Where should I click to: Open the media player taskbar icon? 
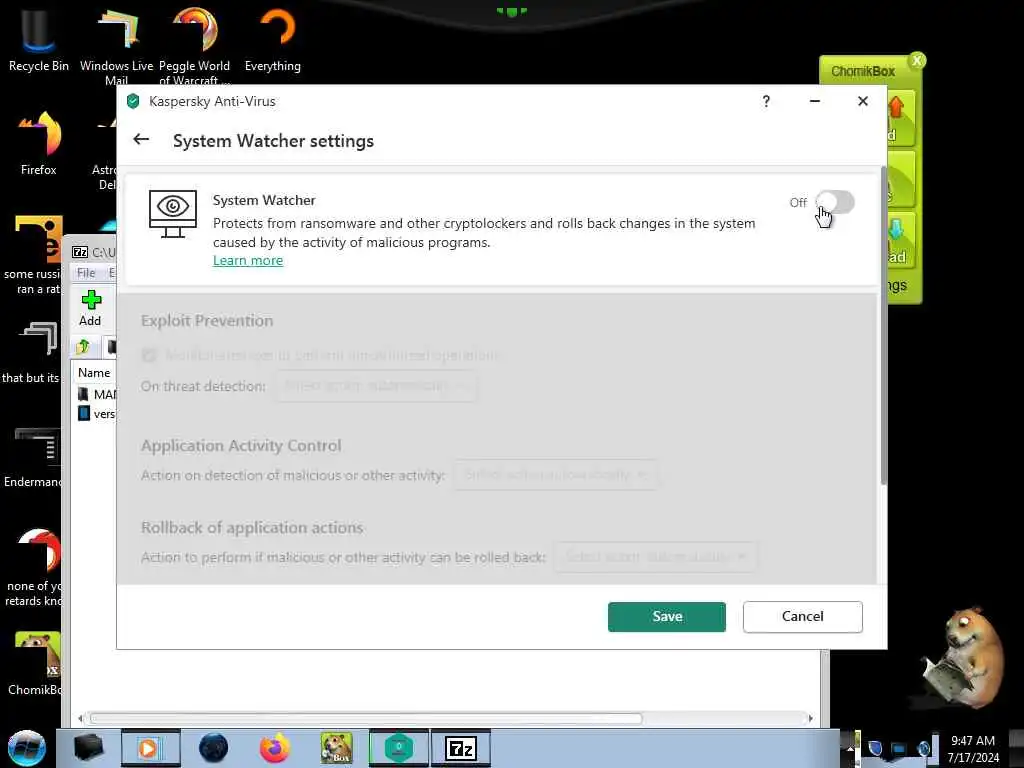pyautogui.click(x=150, y=748)
